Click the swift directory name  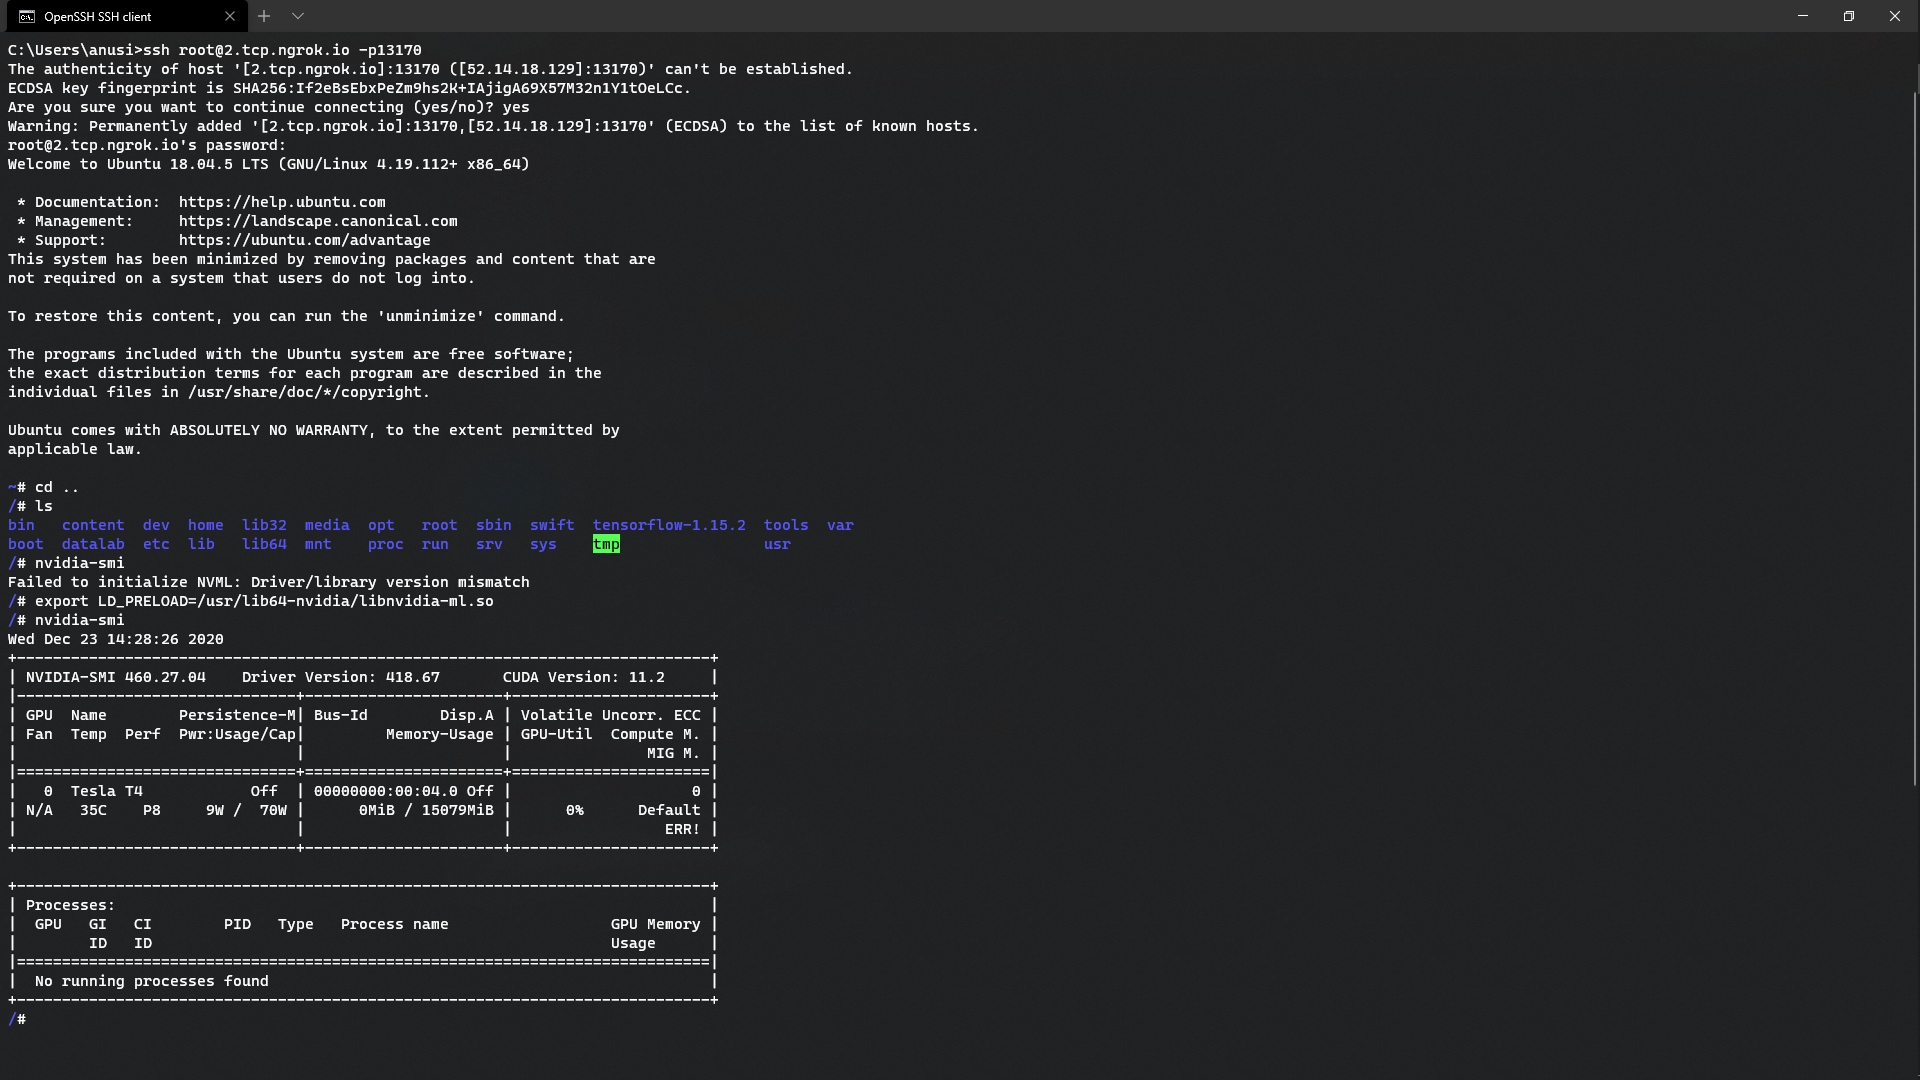pos(552,525)
